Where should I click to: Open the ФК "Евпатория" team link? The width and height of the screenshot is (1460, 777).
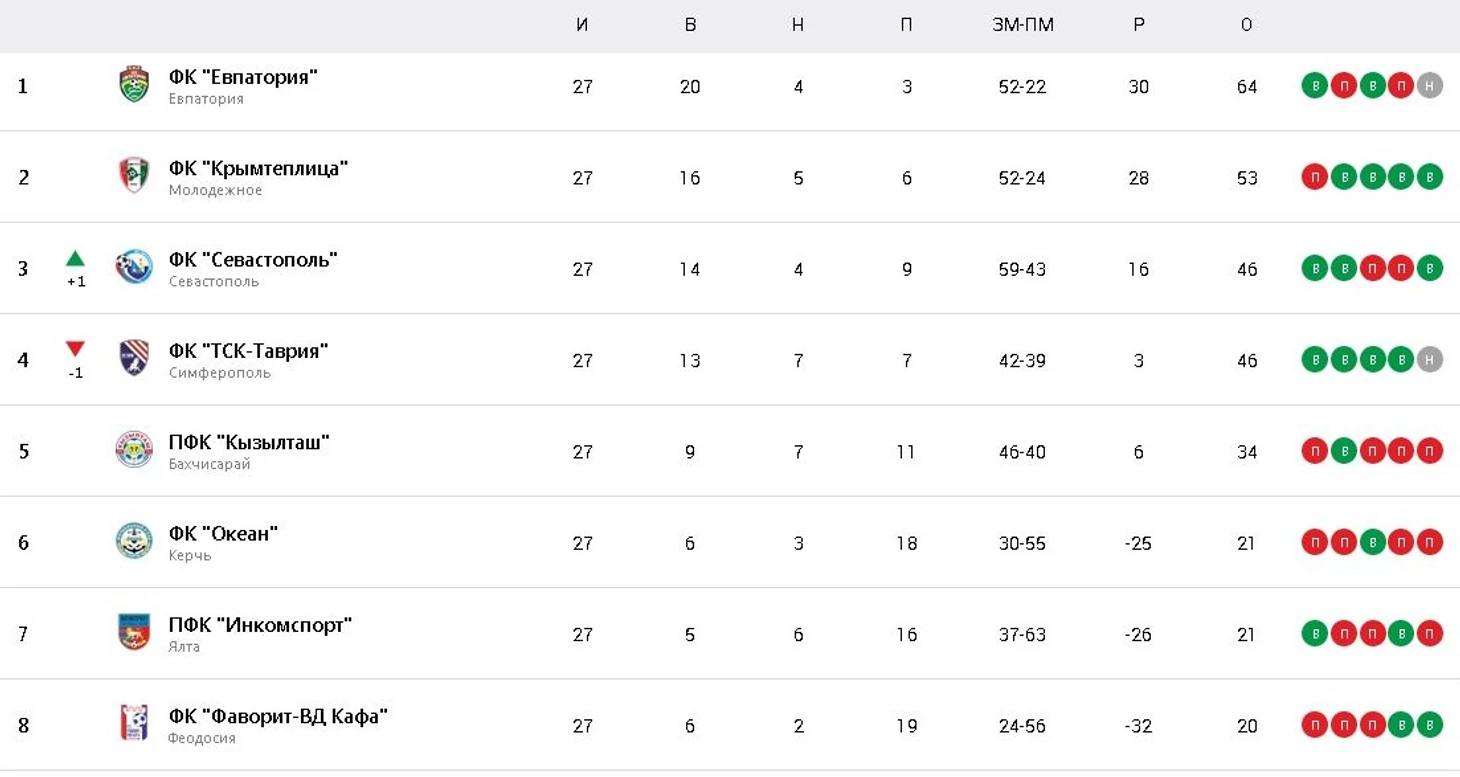tap(243, 77)
